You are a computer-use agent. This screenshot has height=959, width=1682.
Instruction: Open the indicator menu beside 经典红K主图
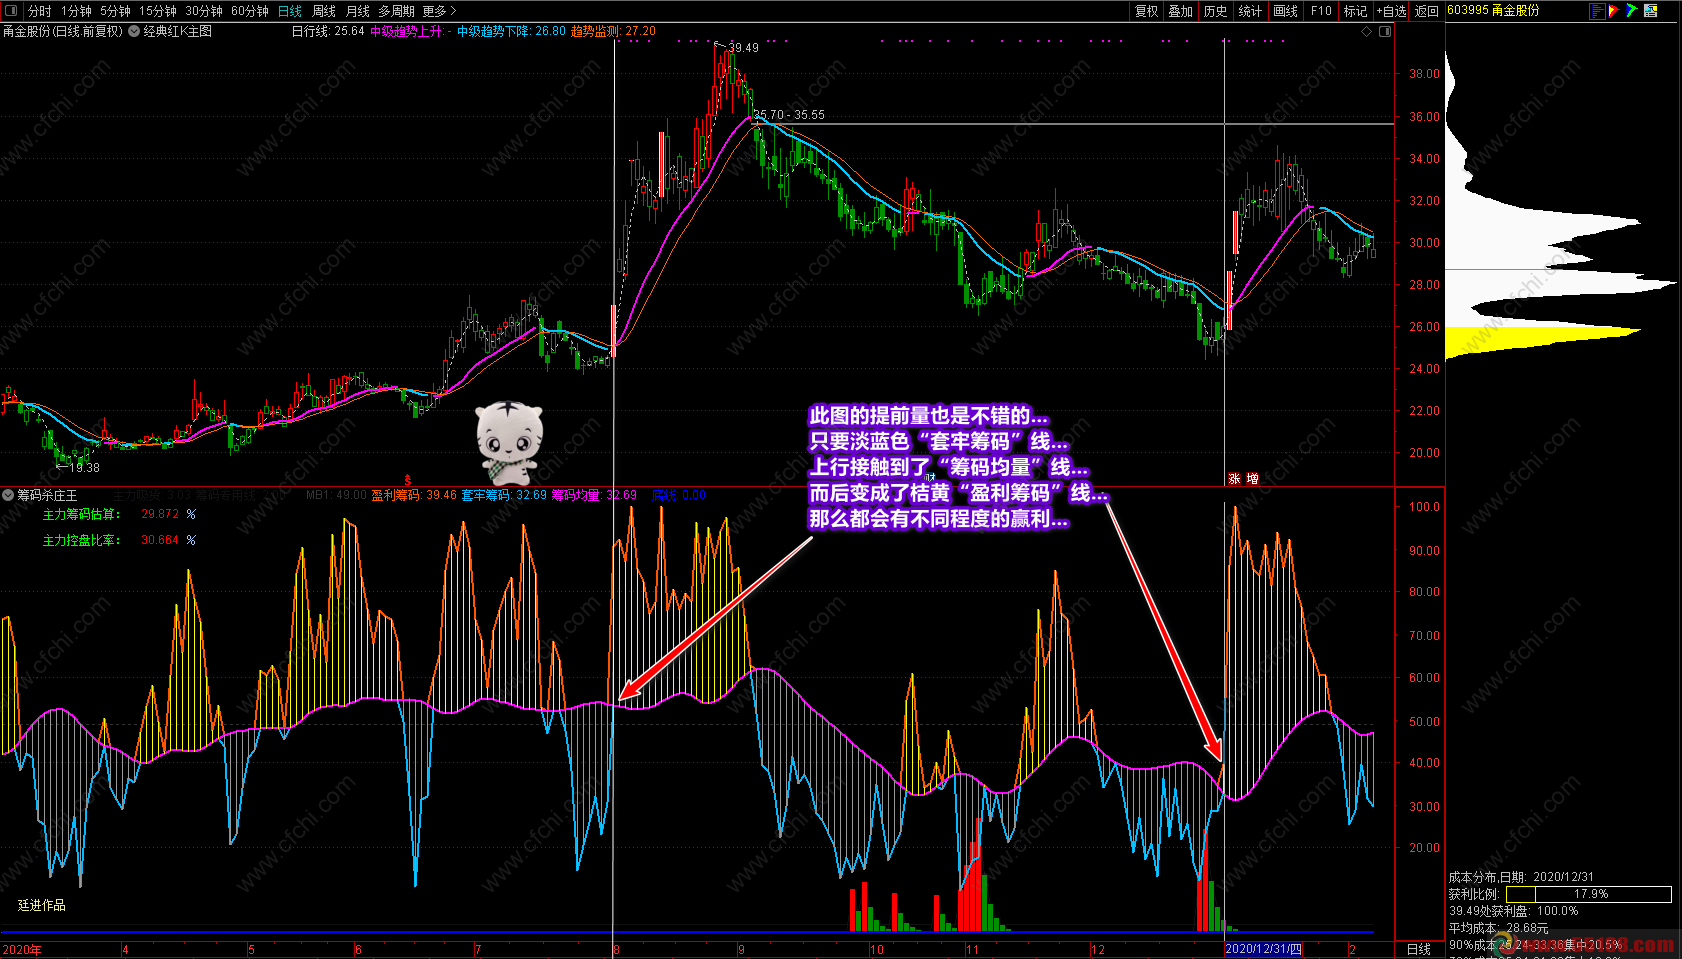[134, 31]
